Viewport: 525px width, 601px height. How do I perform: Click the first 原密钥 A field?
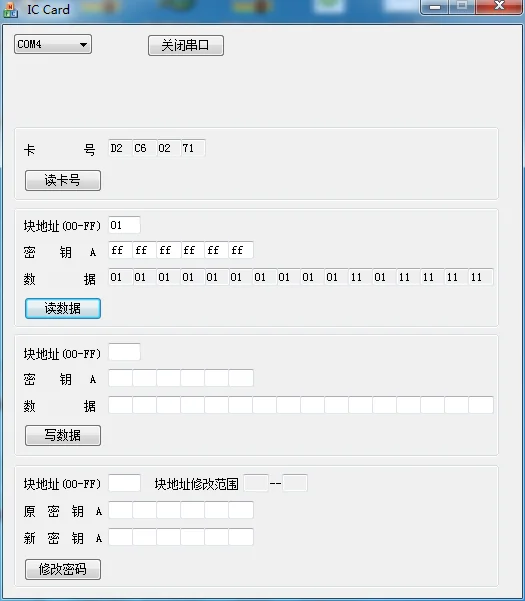coord(120,510)
